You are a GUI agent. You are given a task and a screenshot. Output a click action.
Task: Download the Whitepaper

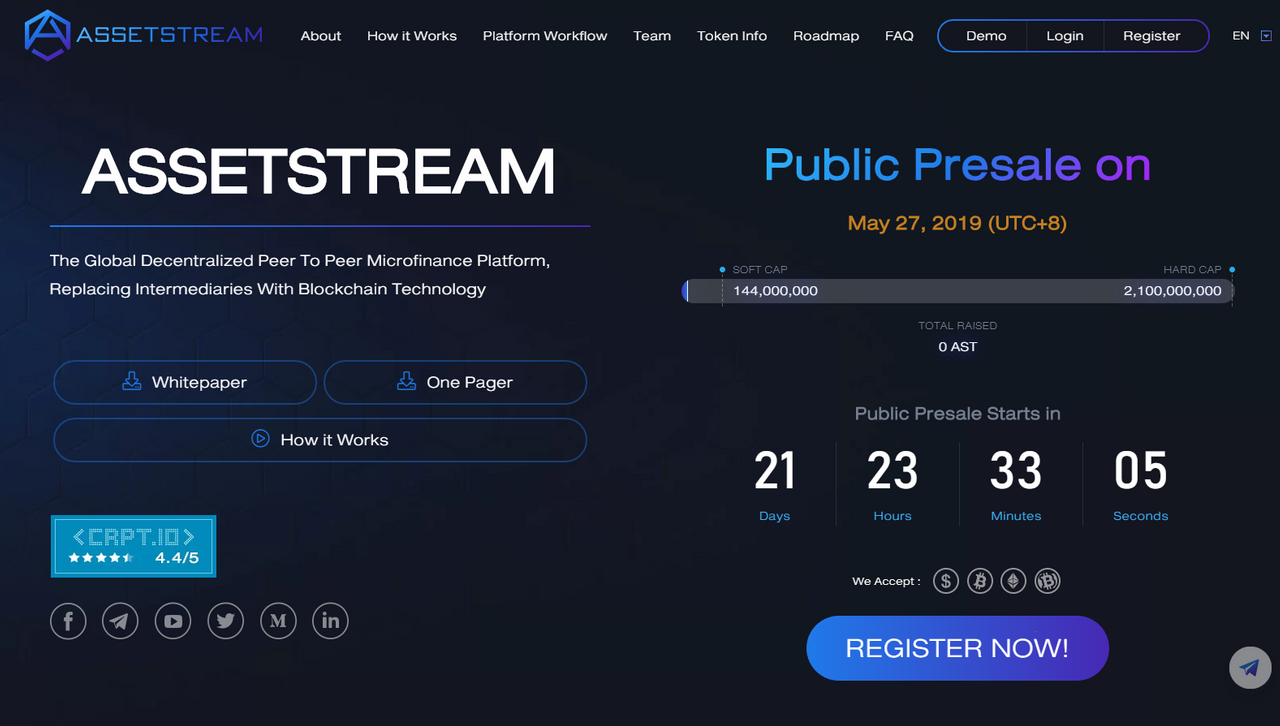[x=185, y=382]
